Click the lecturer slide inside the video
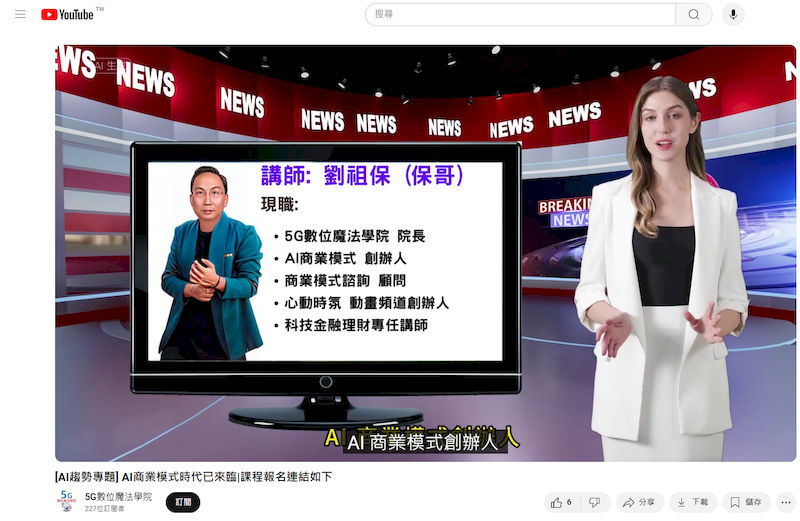Image resolution: width=800 pixels, height=521 pixels. (325, 260)
